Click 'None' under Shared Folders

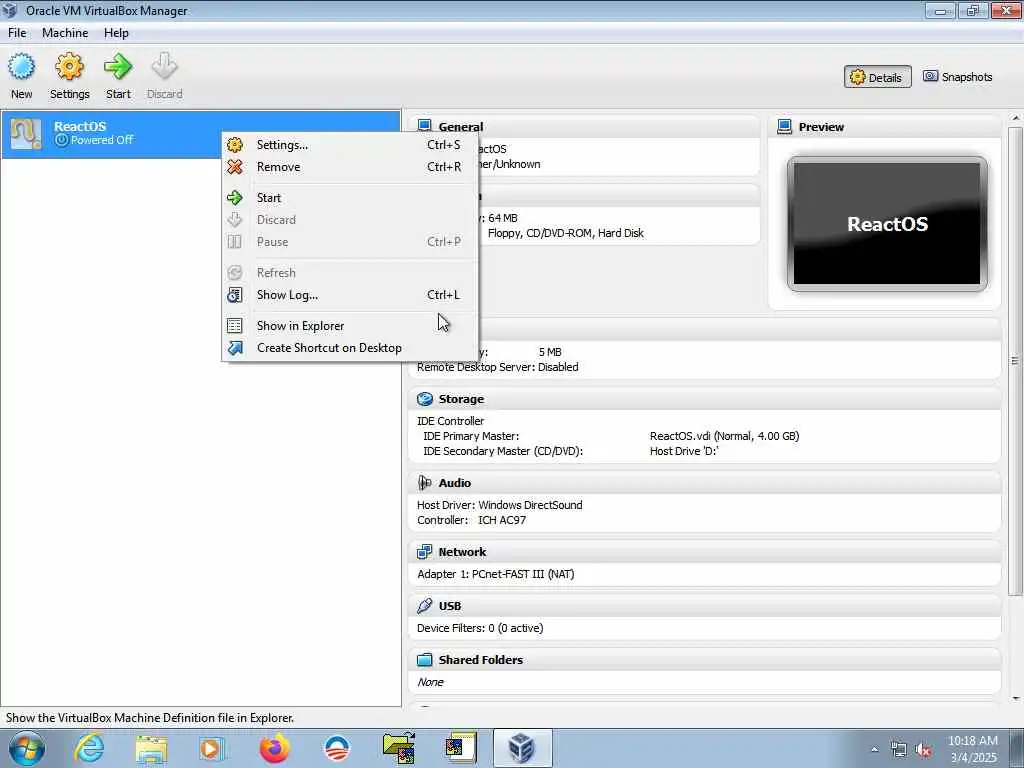(x=430, y=682)
